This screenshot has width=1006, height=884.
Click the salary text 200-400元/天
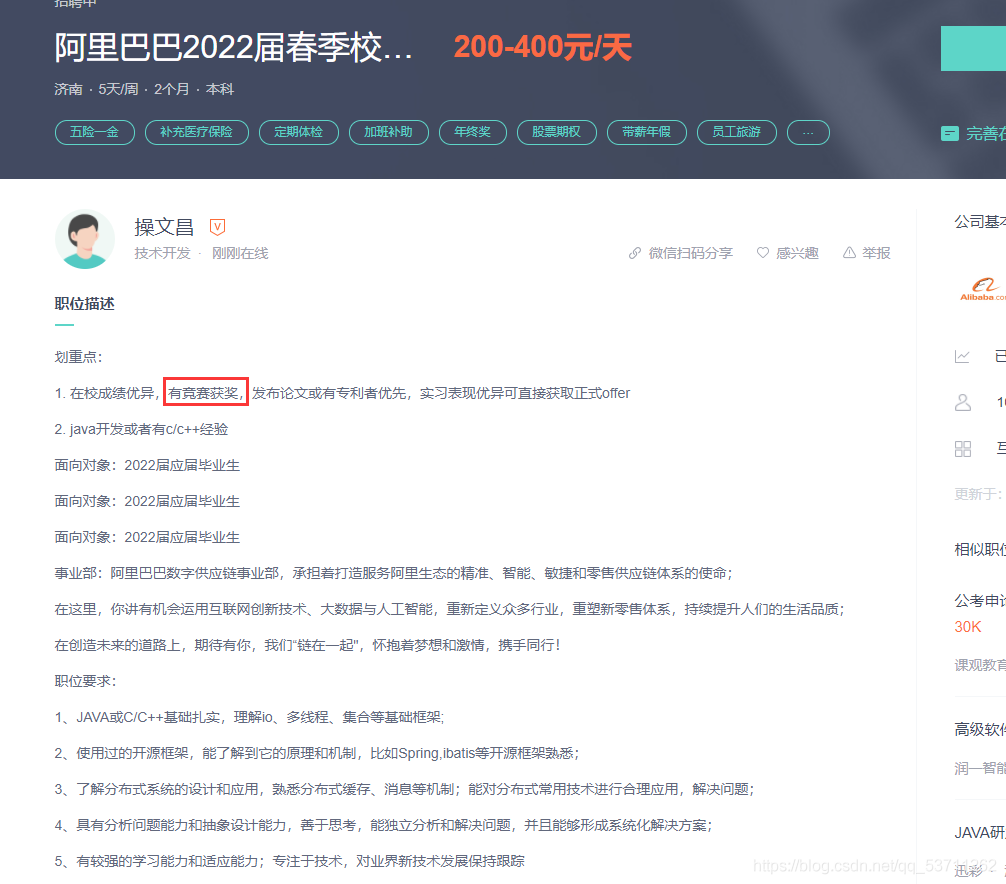point(543,47)
